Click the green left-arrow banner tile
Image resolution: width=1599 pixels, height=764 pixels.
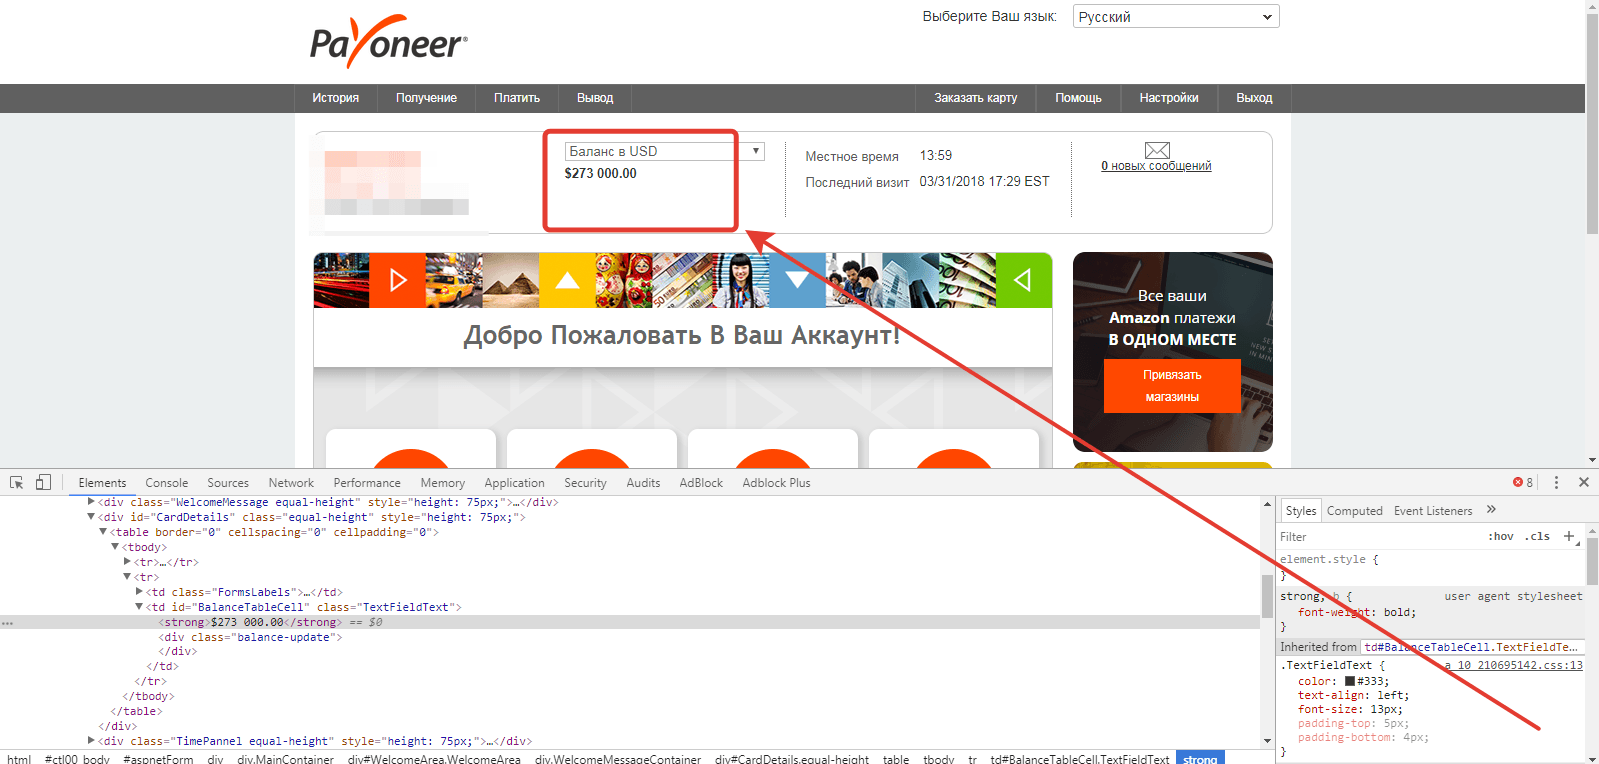[1023, 280]
